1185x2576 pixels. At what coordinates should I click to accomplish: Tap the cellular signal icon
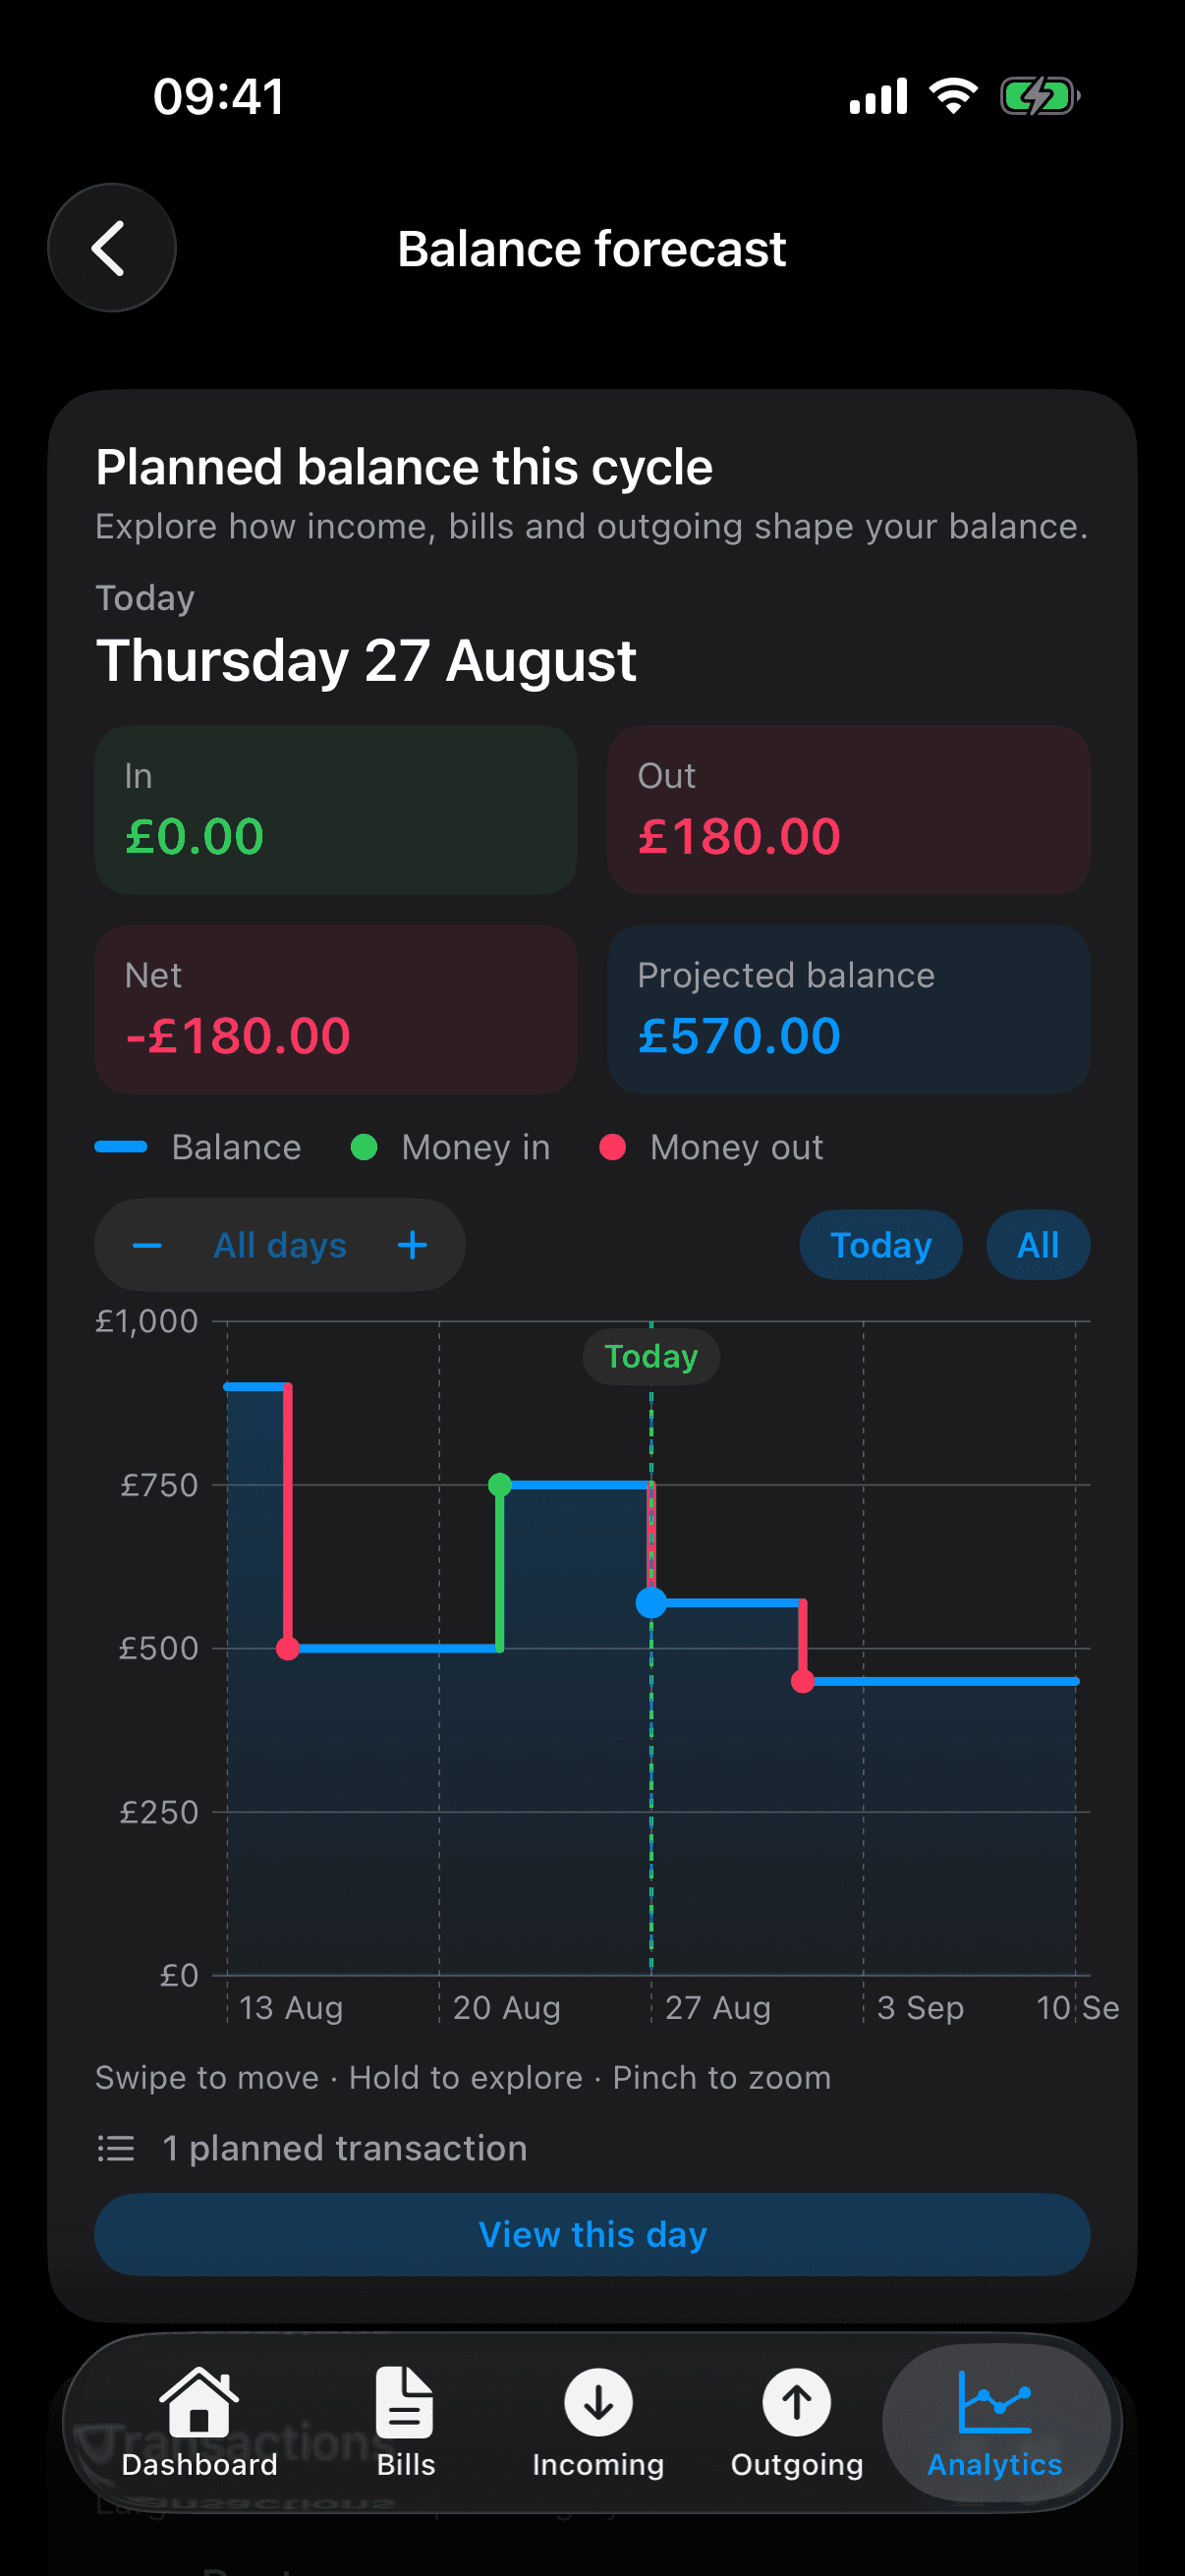pos(879,96)
